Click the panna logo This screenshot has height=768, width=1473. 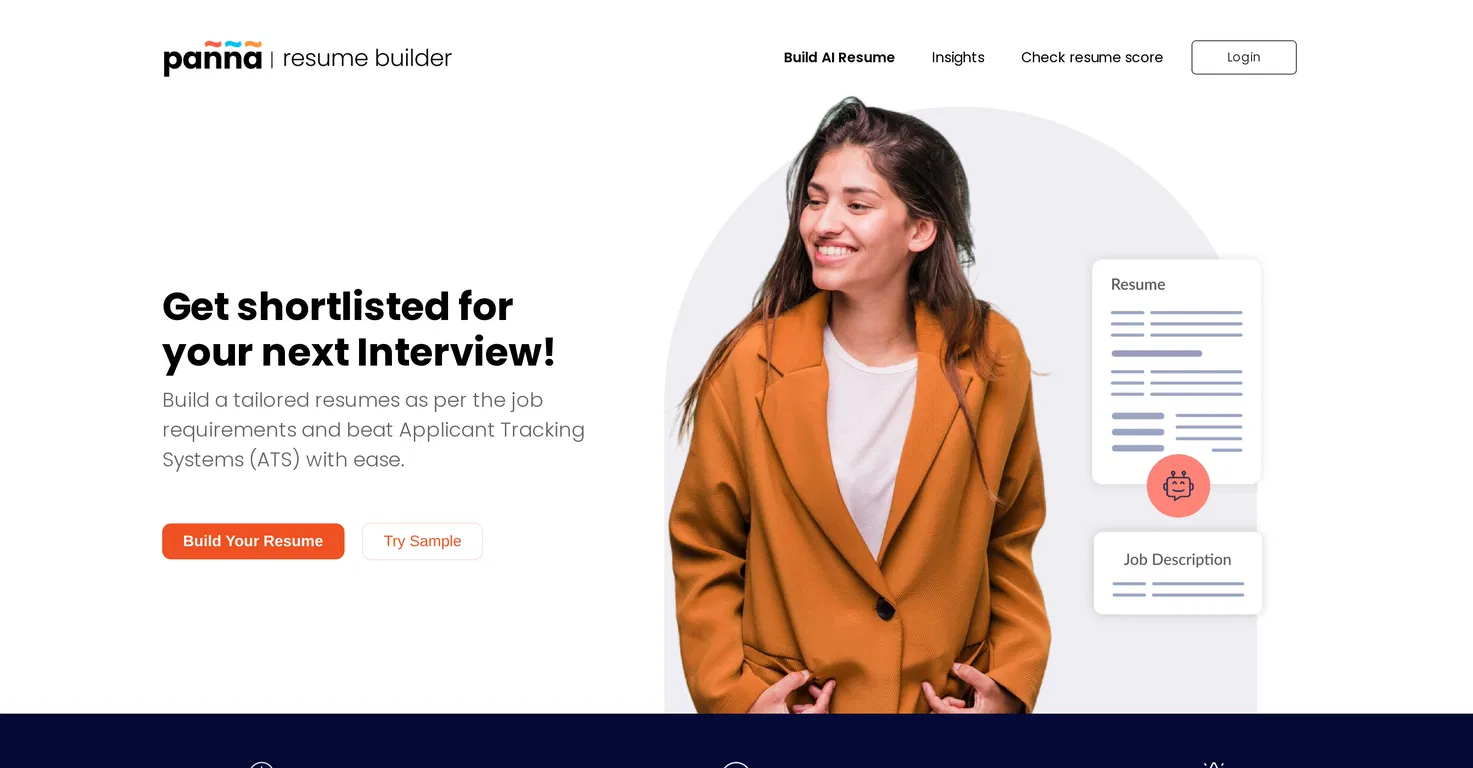[212, 58]
